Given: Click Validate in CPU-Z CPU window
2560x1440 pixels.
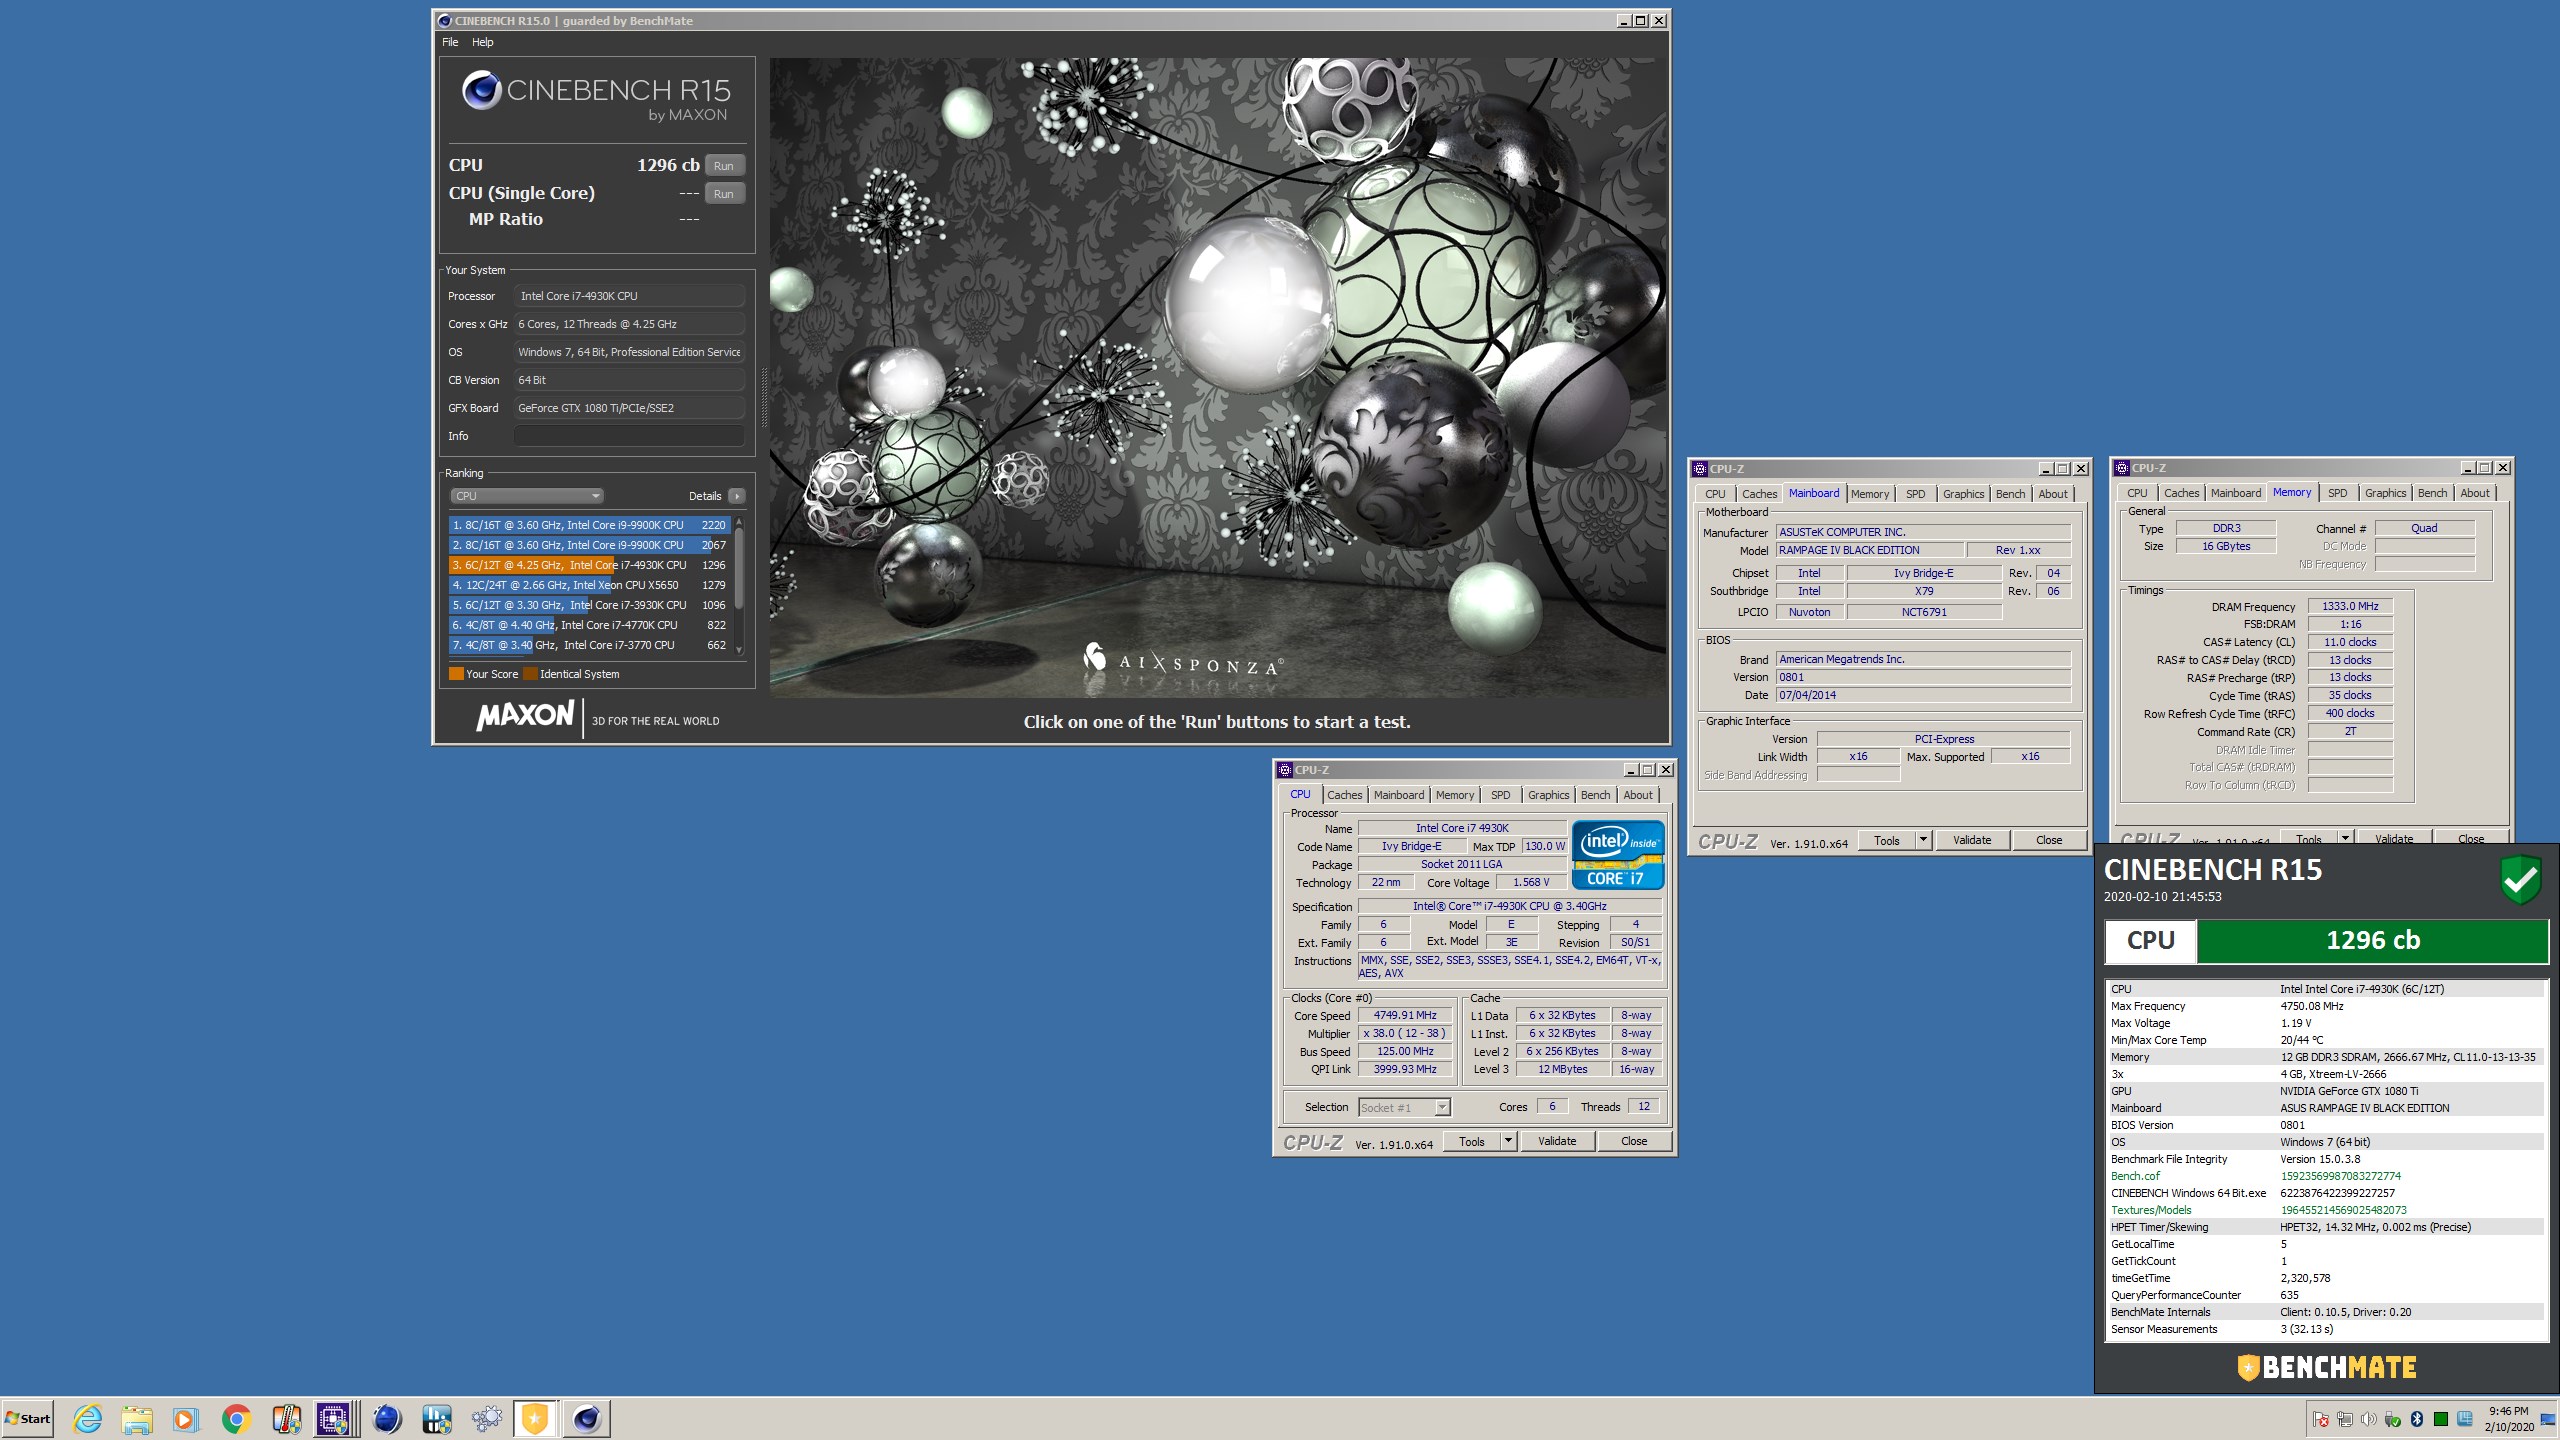Looking at the screenshot, I should point(1557,1141).
